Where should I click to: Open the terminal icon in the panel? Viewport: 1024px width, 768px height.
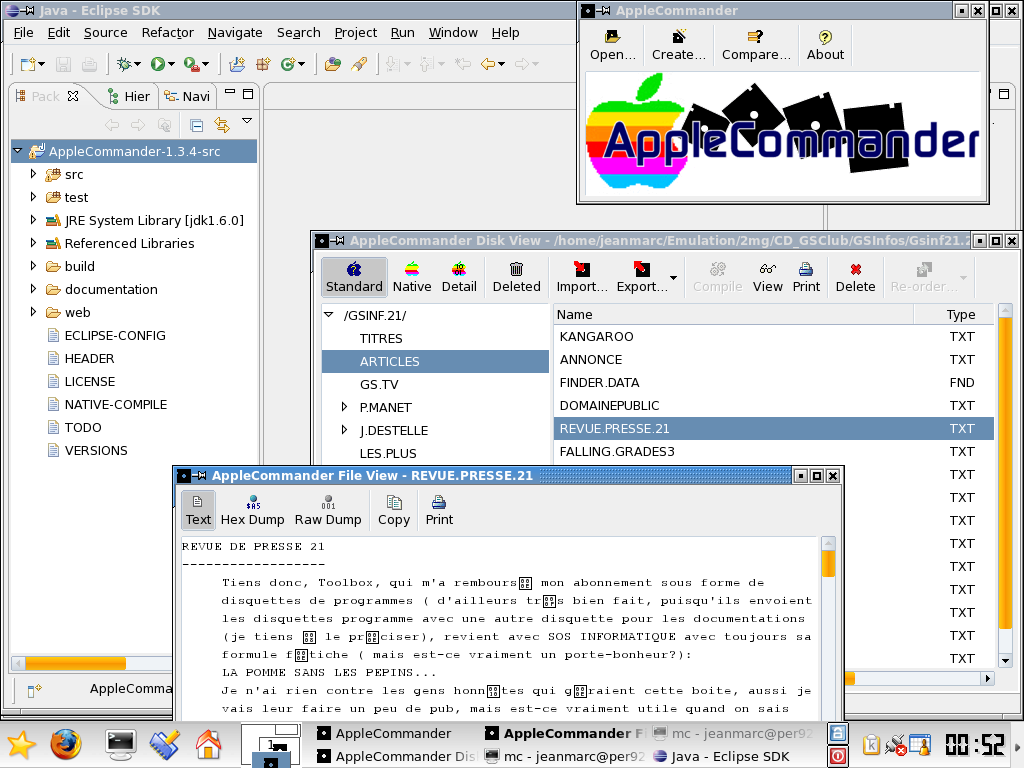[121, 744]
